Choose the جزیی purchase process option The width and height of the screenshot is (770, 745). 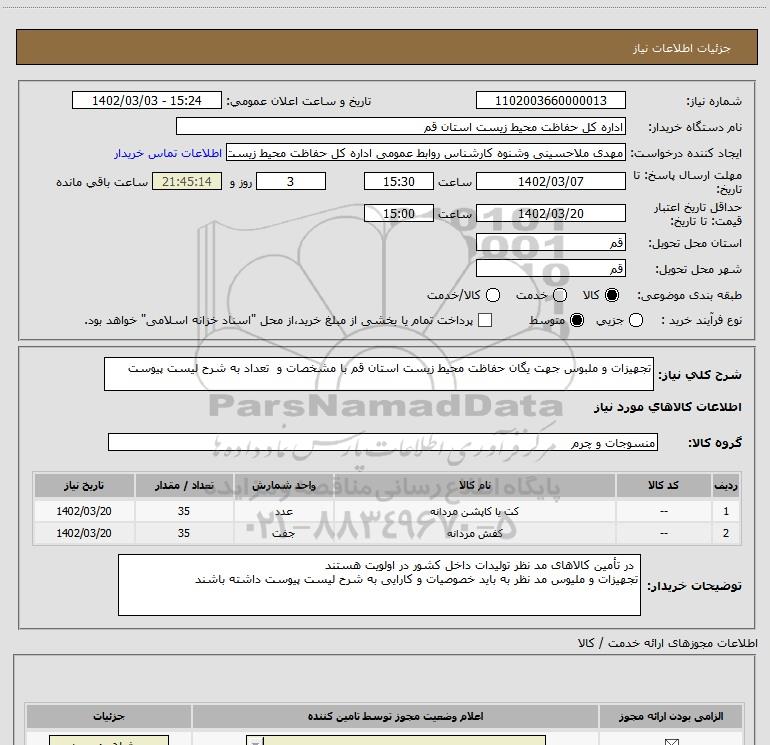[636, 320]
